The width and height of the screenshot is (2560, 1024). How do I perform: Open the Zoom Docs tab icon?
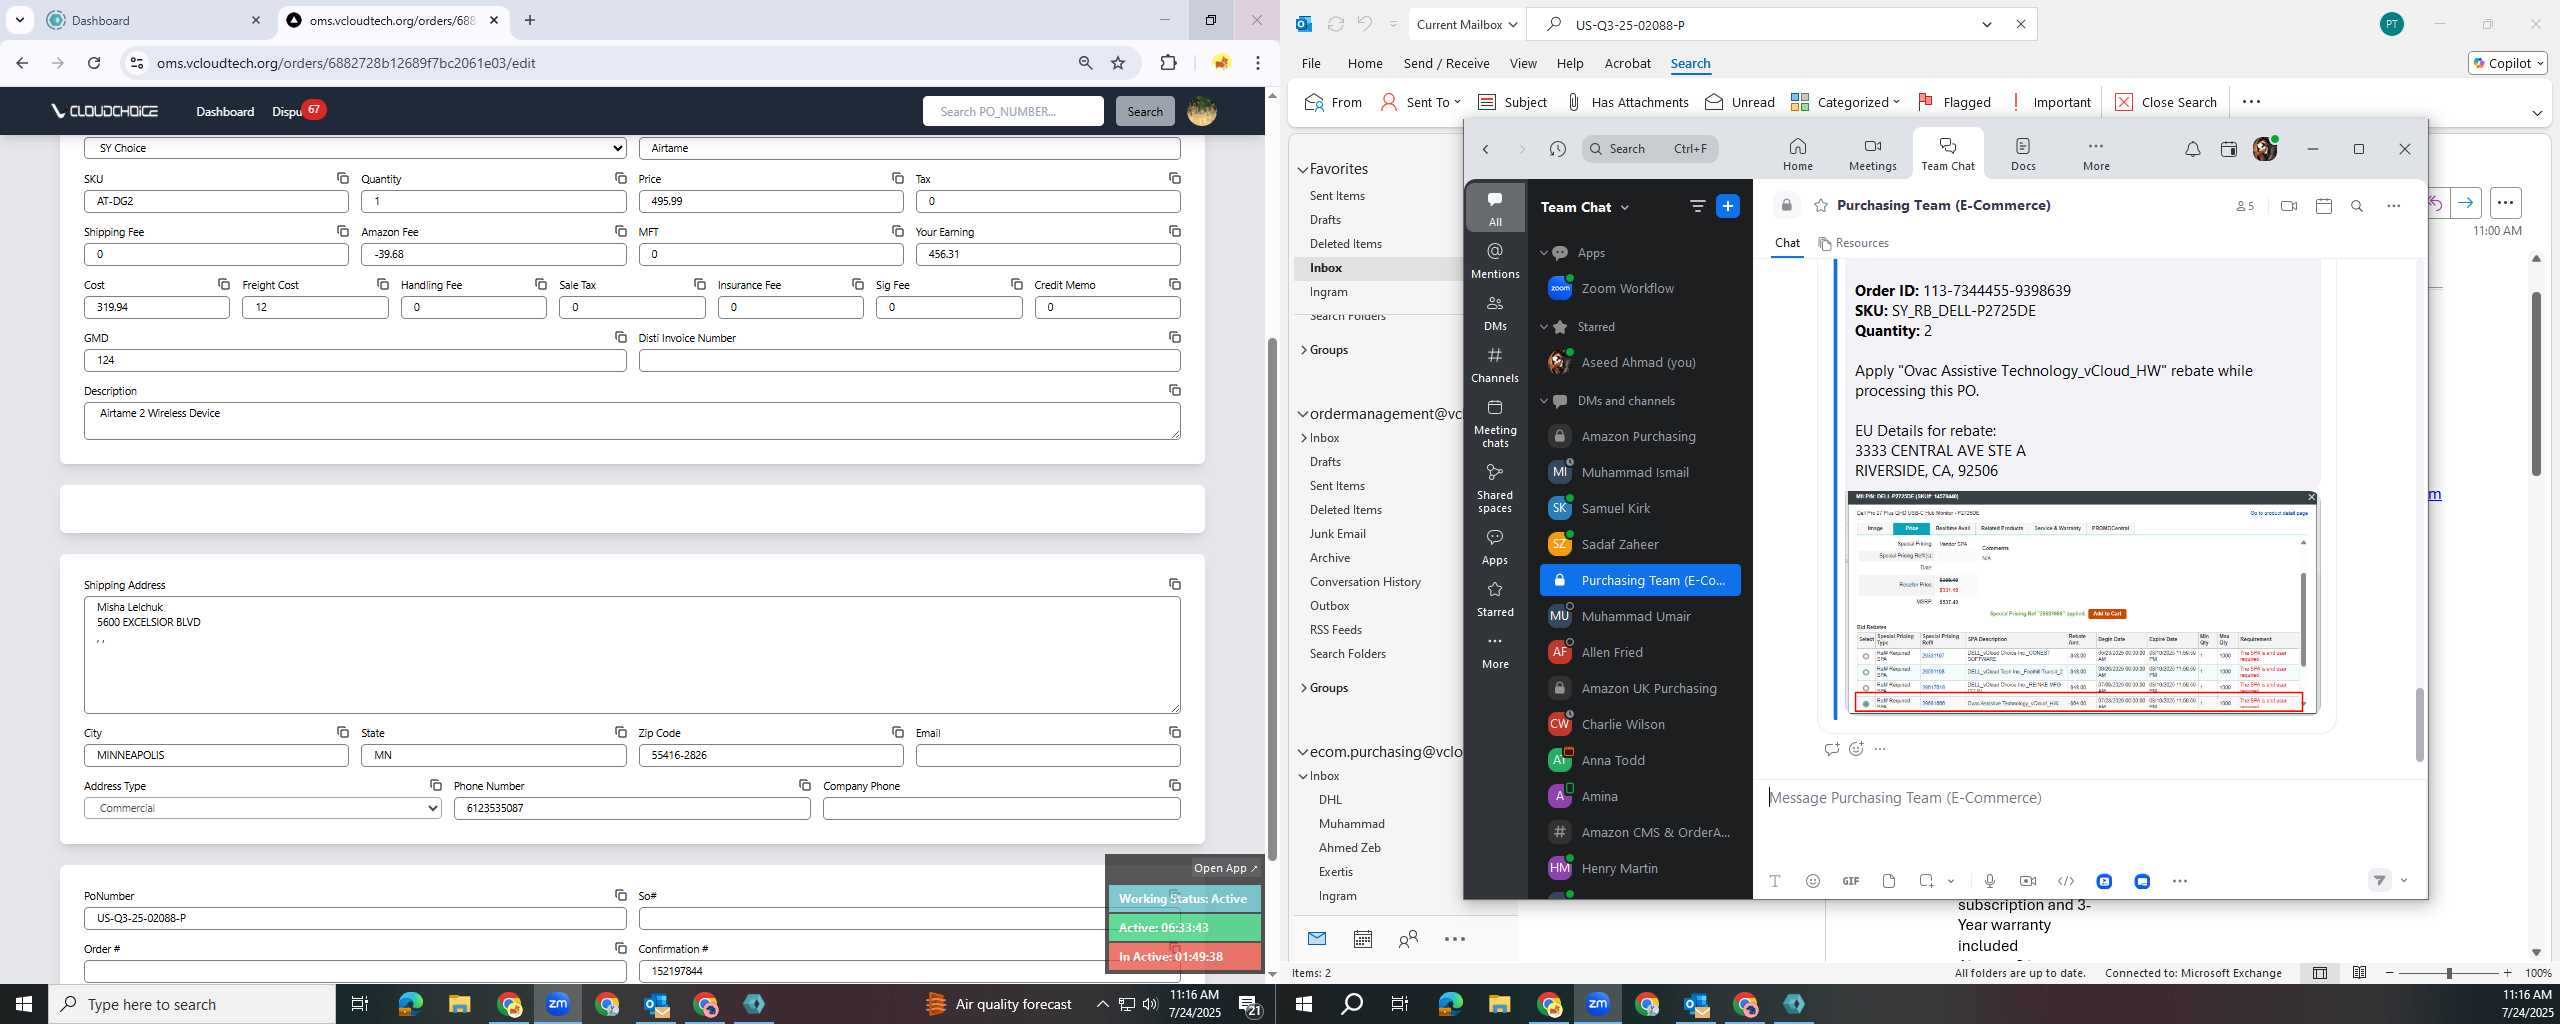tap(2023, 154)
